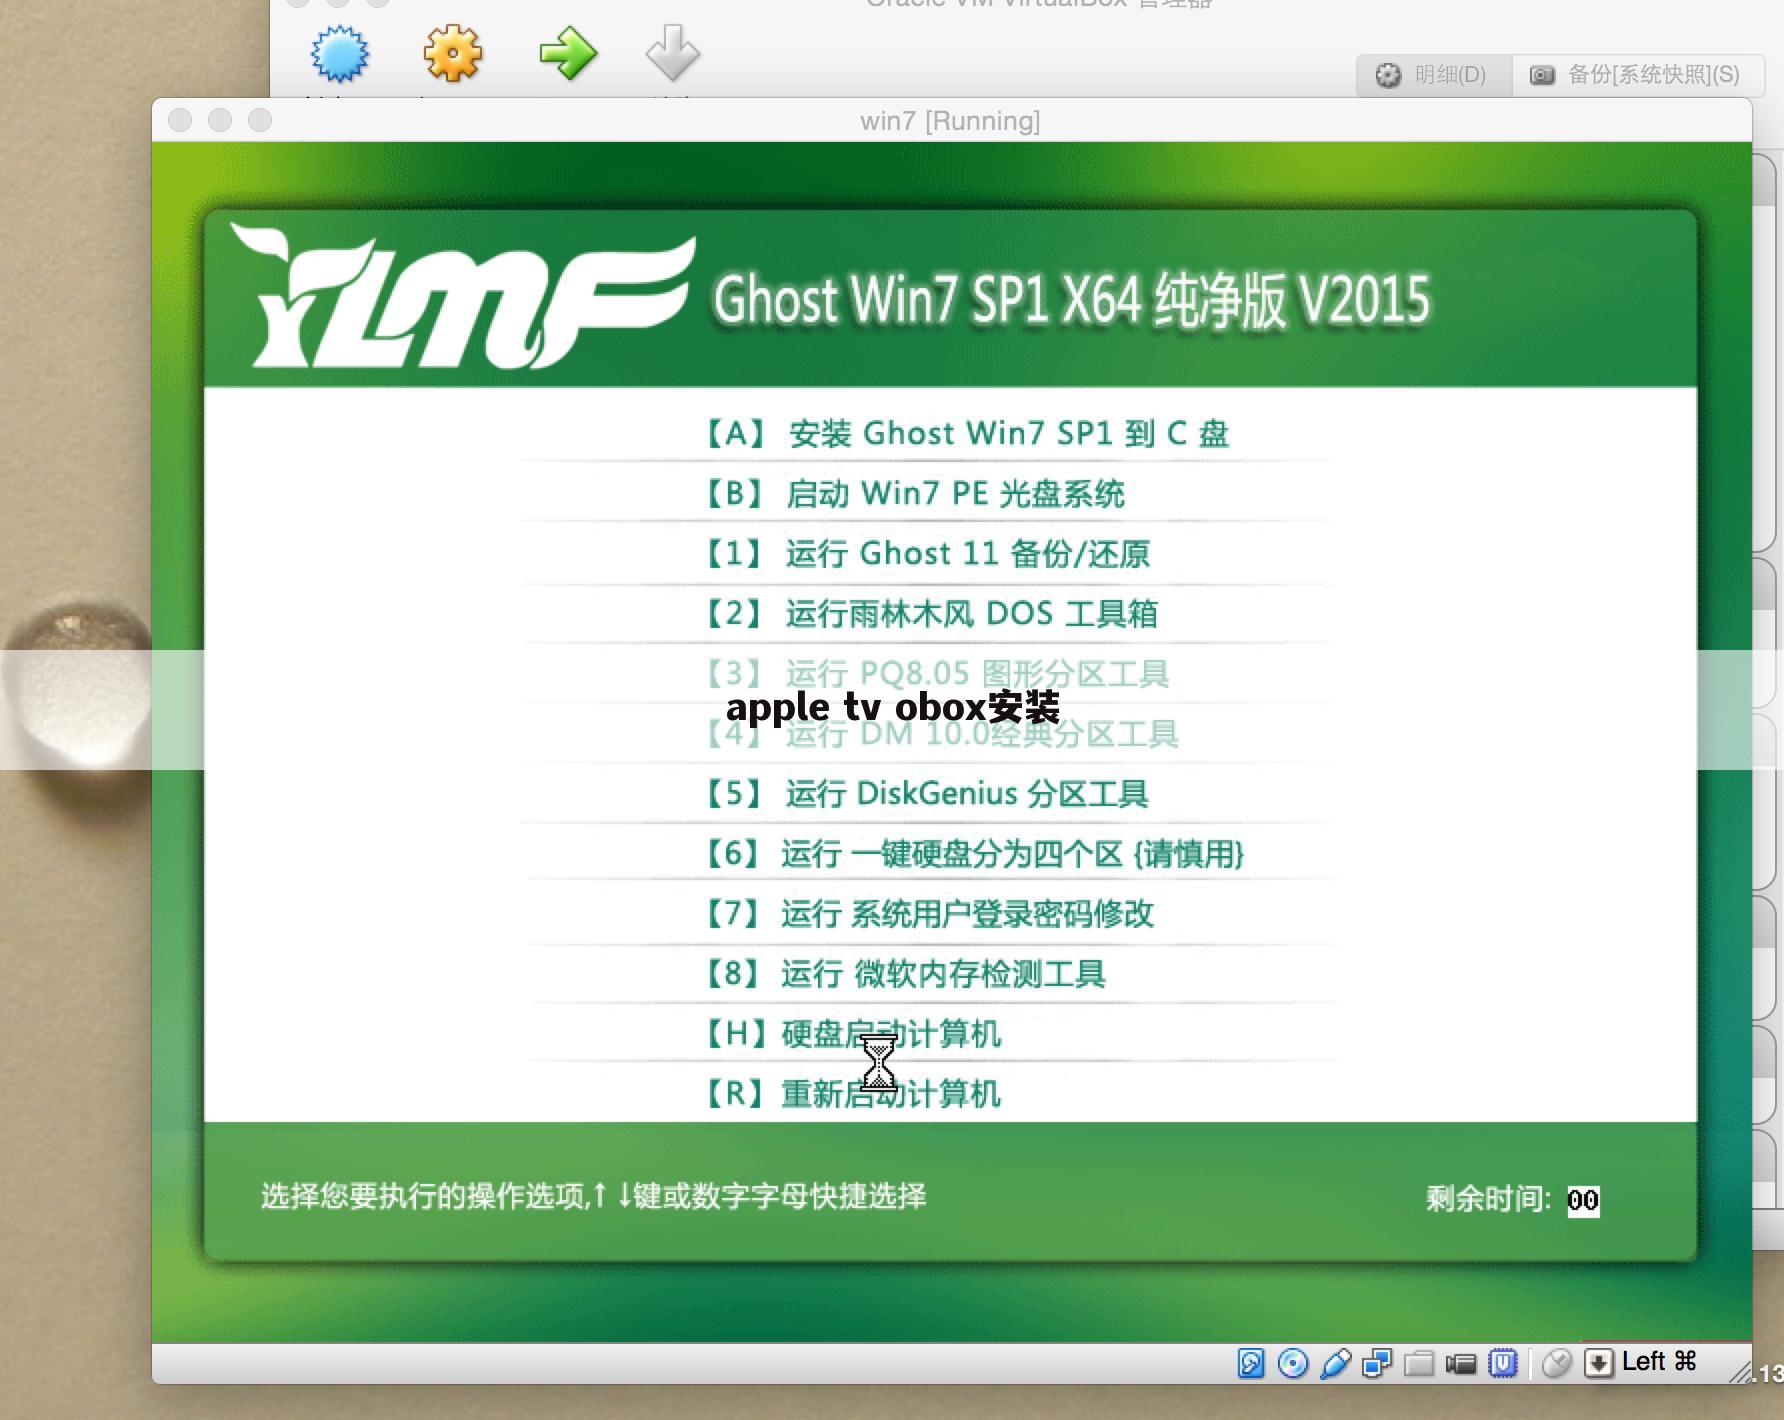This screenshot has width=1784, height=1420.
Task: Toggle keyboard capture via down-arrow status icon
Action: coord(1600,1362)
